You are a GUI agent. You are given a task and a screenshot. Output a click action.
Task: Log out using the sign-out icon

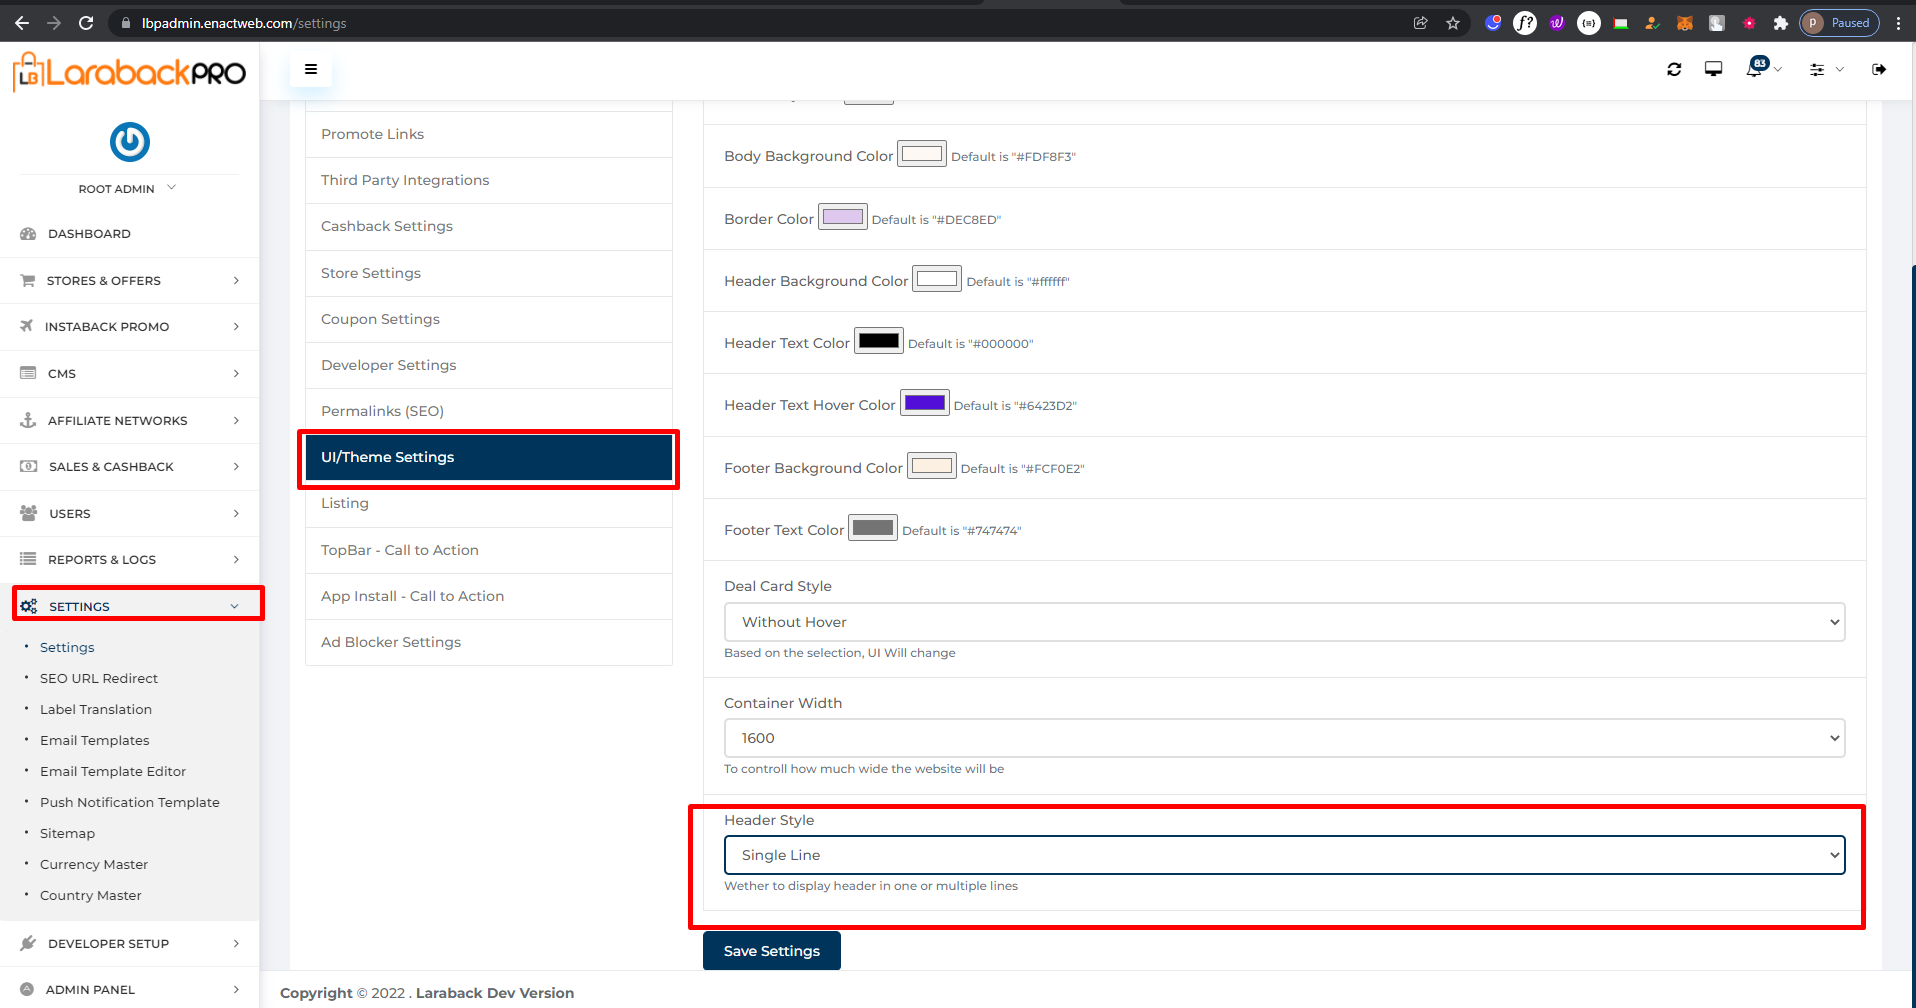(x=1879, y=69)
